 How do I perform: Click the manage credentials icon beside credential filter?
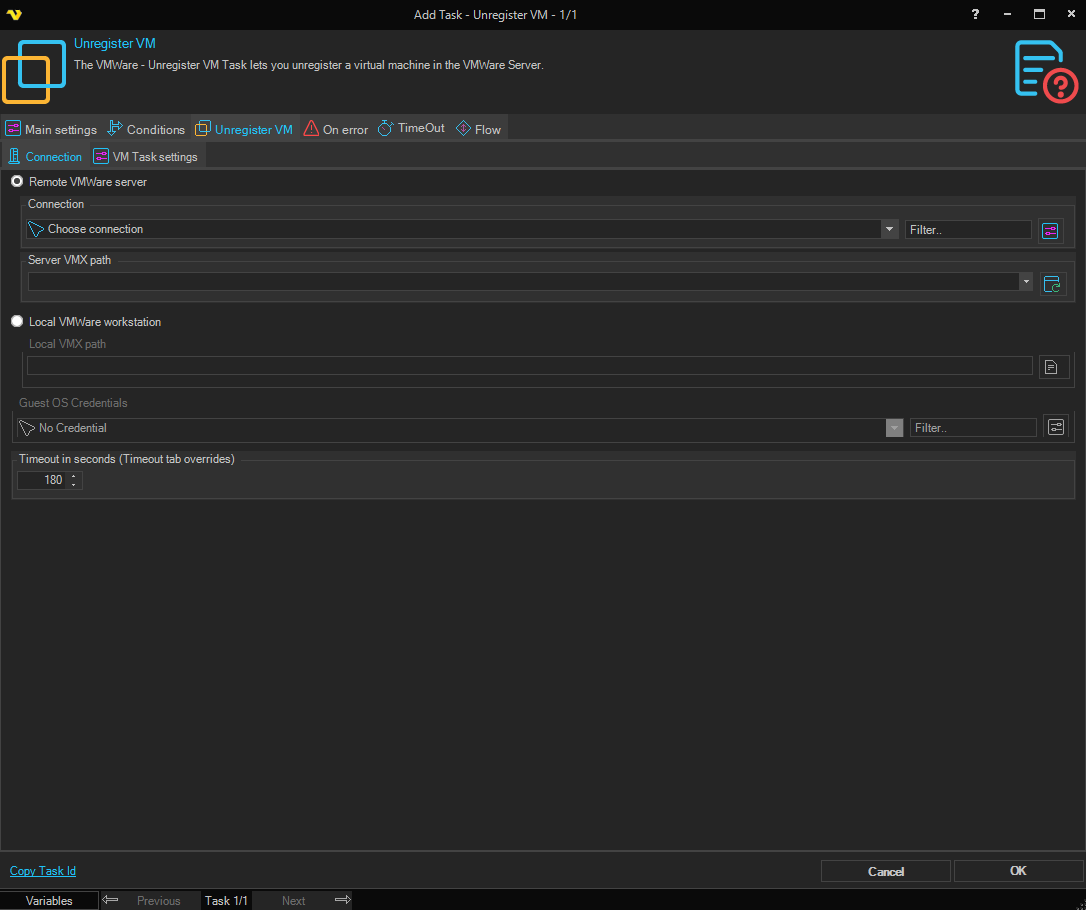pyautogui.click(x=1056, y=428)
